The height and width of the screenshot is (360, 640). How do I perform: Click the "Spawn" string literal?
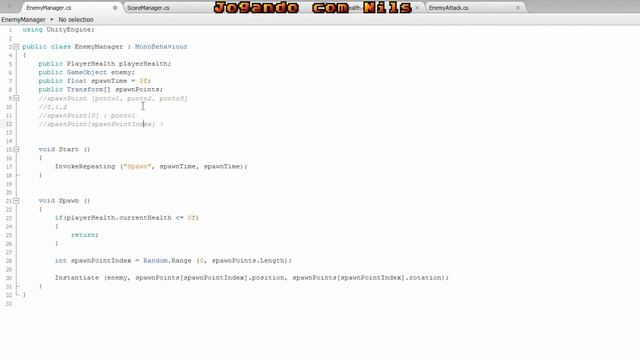(x=138, y=167)
